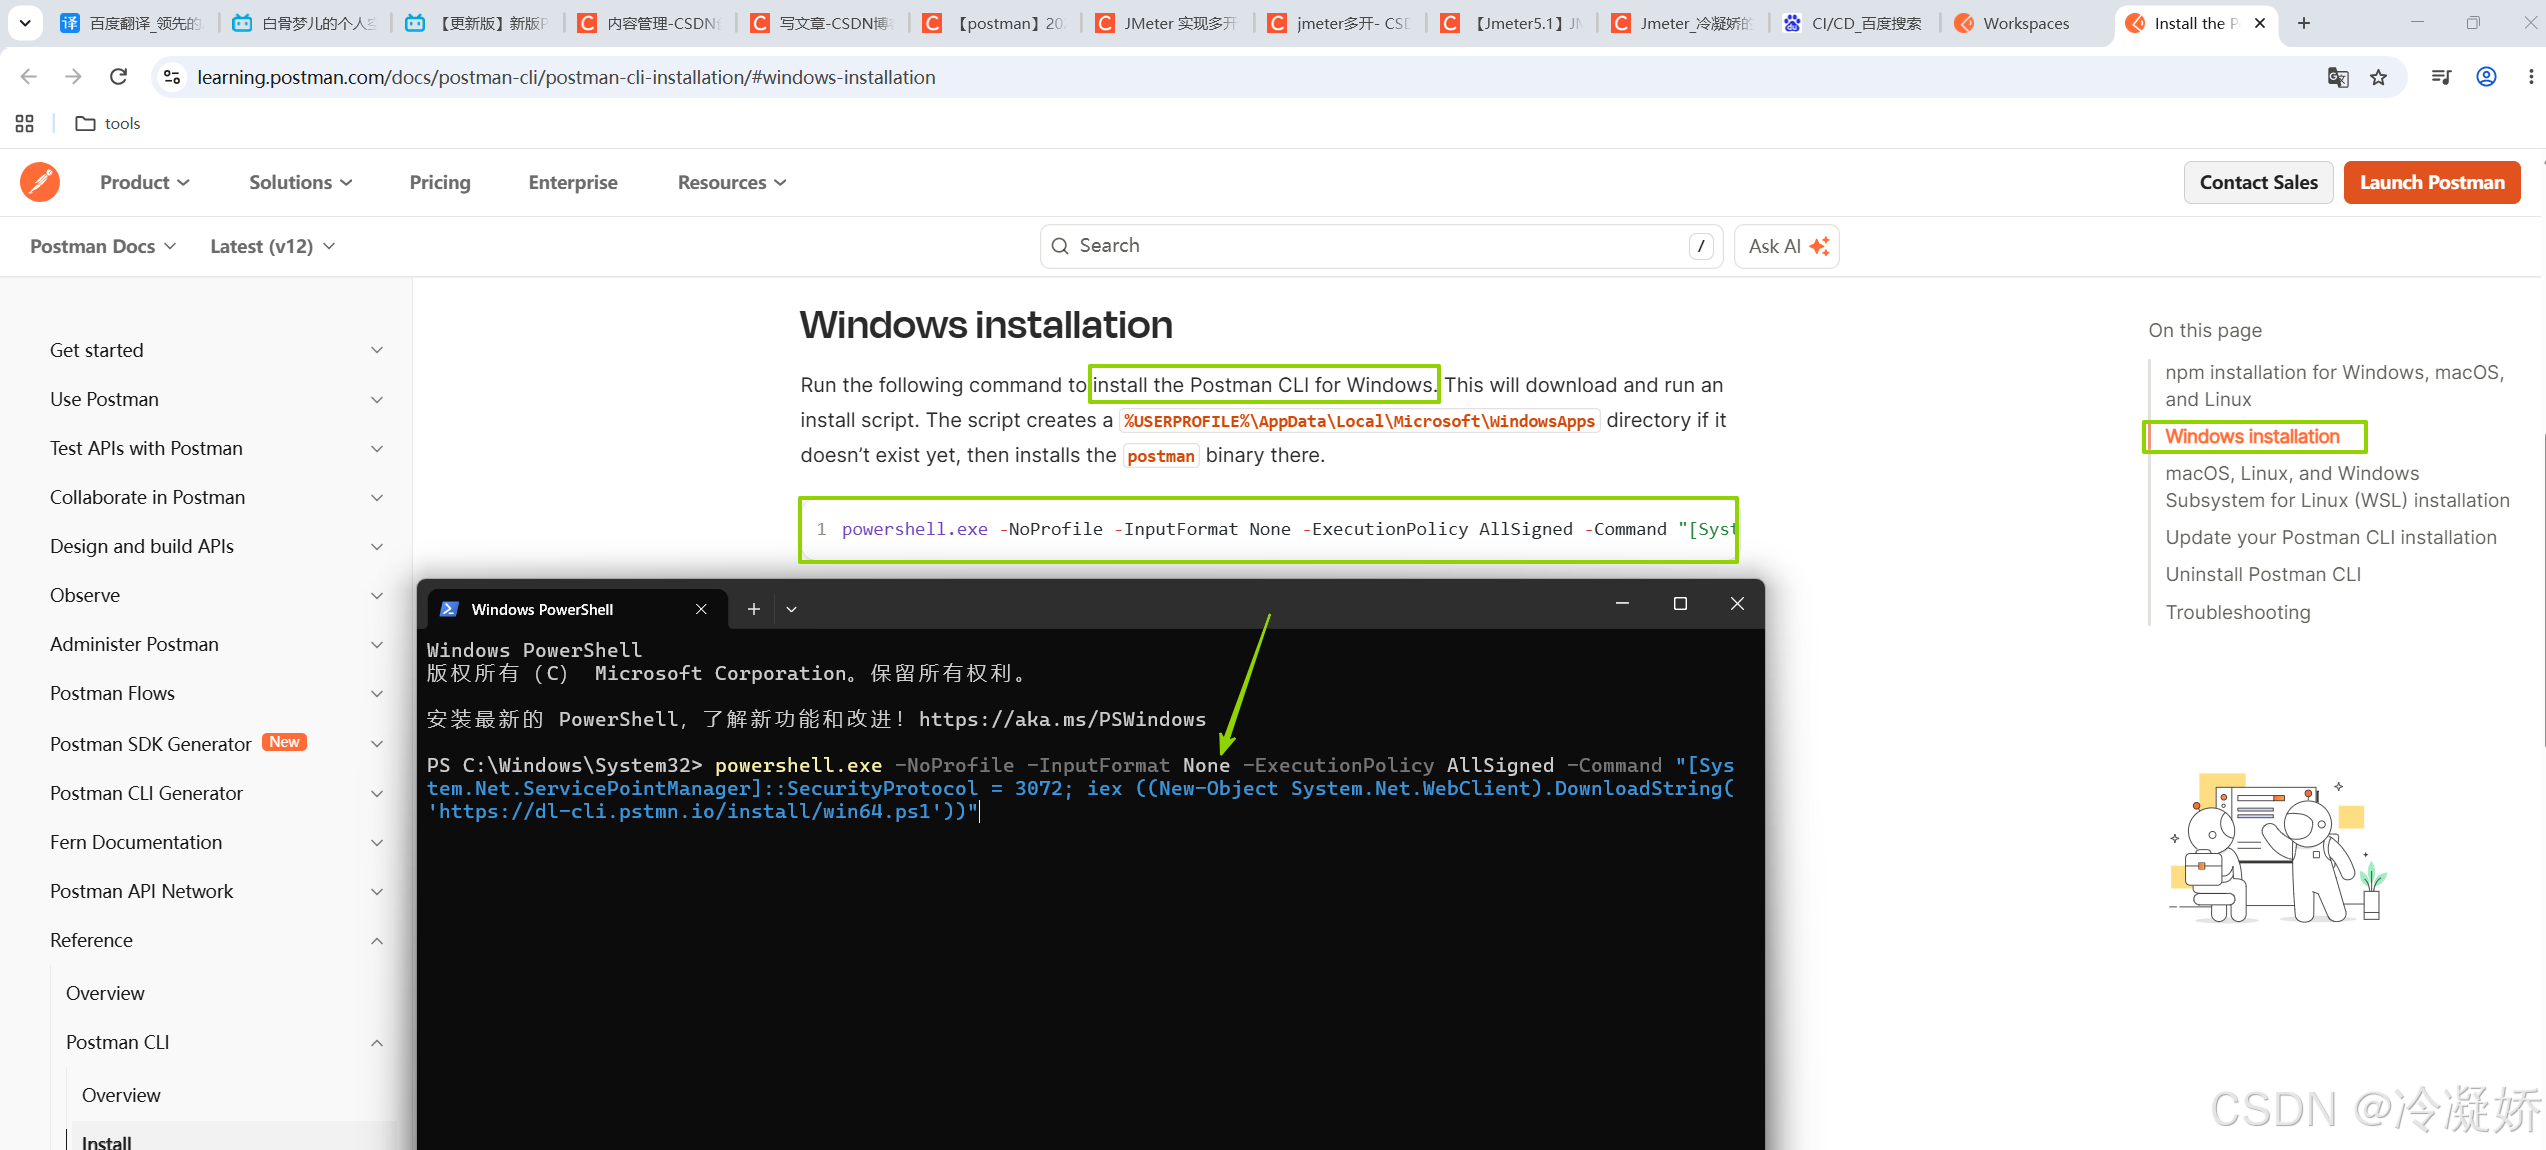This screenshot has height=1150, width=2546.
Task: Expand Postman SDK Generator section
Action: click(x=217, y=743)
